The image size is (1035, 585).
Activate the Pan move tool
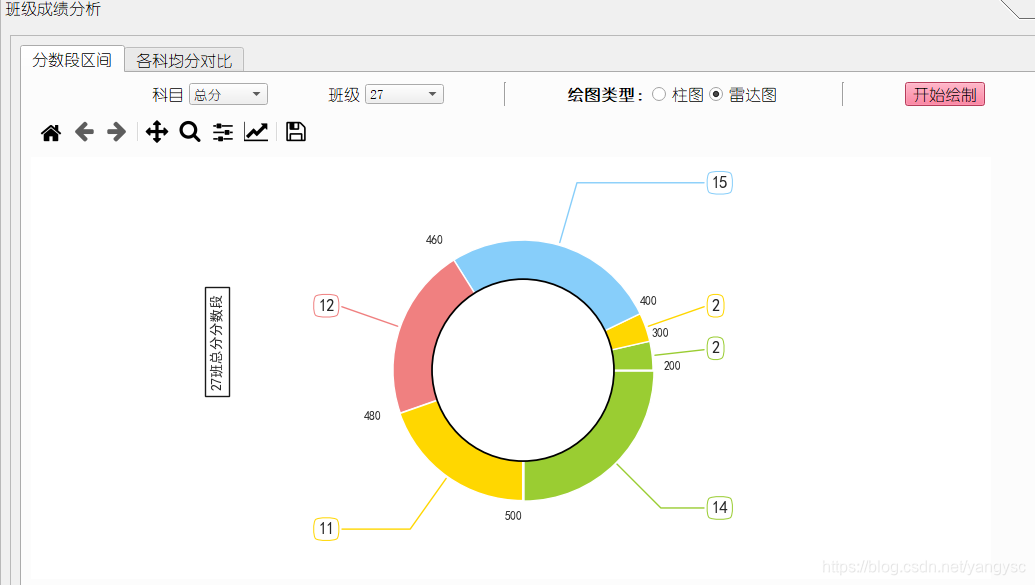tap(157, 132)
